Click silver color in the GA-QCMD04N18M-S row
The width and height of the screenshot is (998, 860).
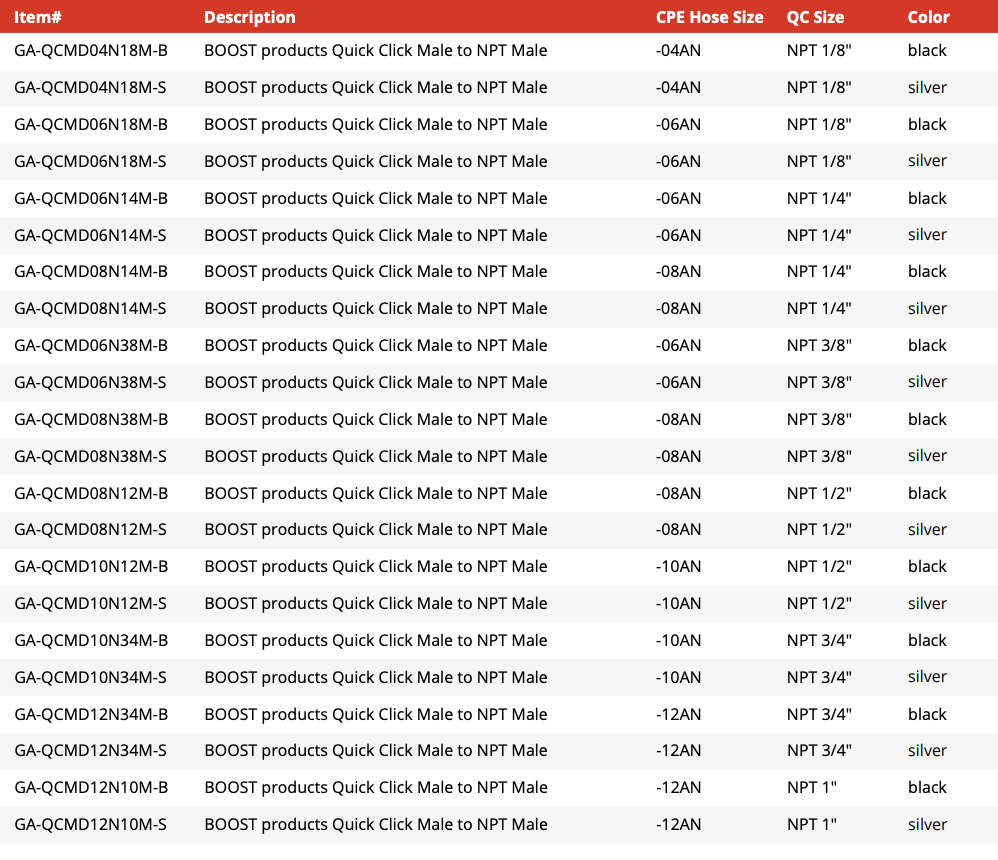pos(927,87)
